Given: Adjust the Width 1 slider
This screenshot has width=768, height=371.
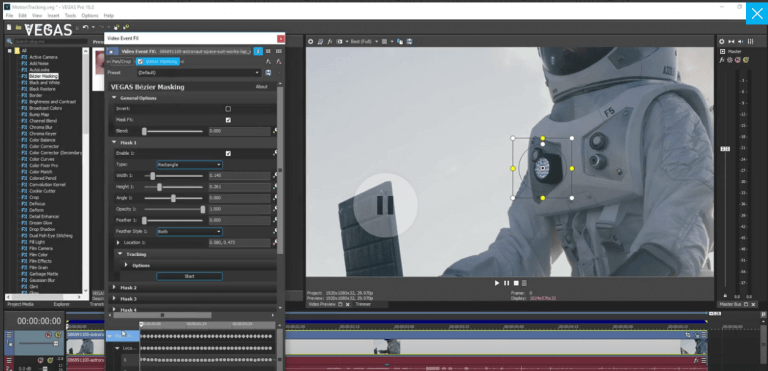Looking at the screenshot, I should tap(152, 176).
